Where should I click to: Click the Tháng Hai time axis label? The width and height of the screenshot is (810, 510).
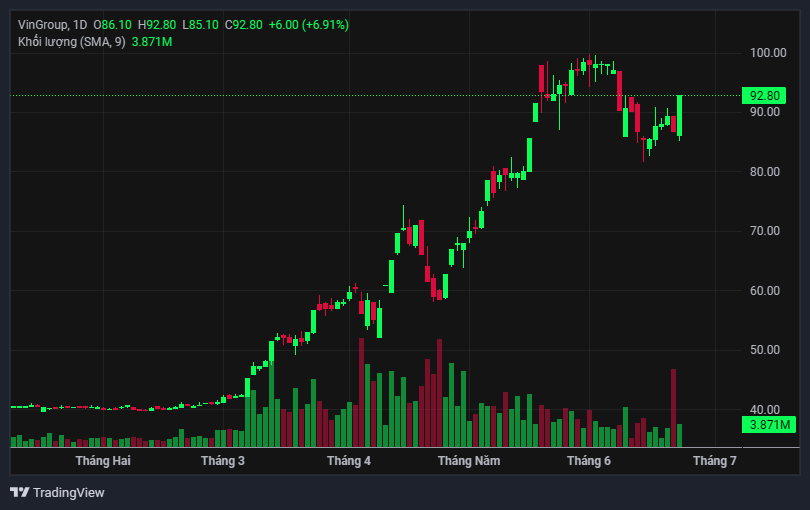103,460
